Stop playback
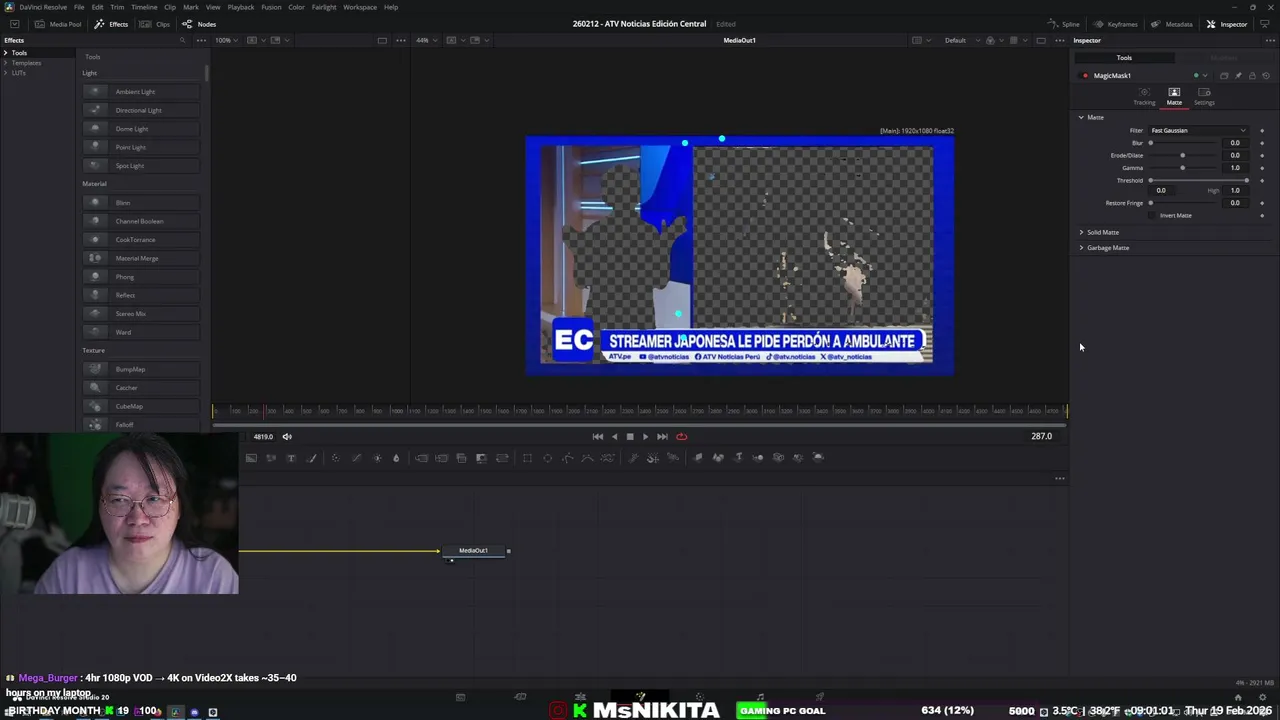Screen dimensions: 1280x720 tap(630, 436)
